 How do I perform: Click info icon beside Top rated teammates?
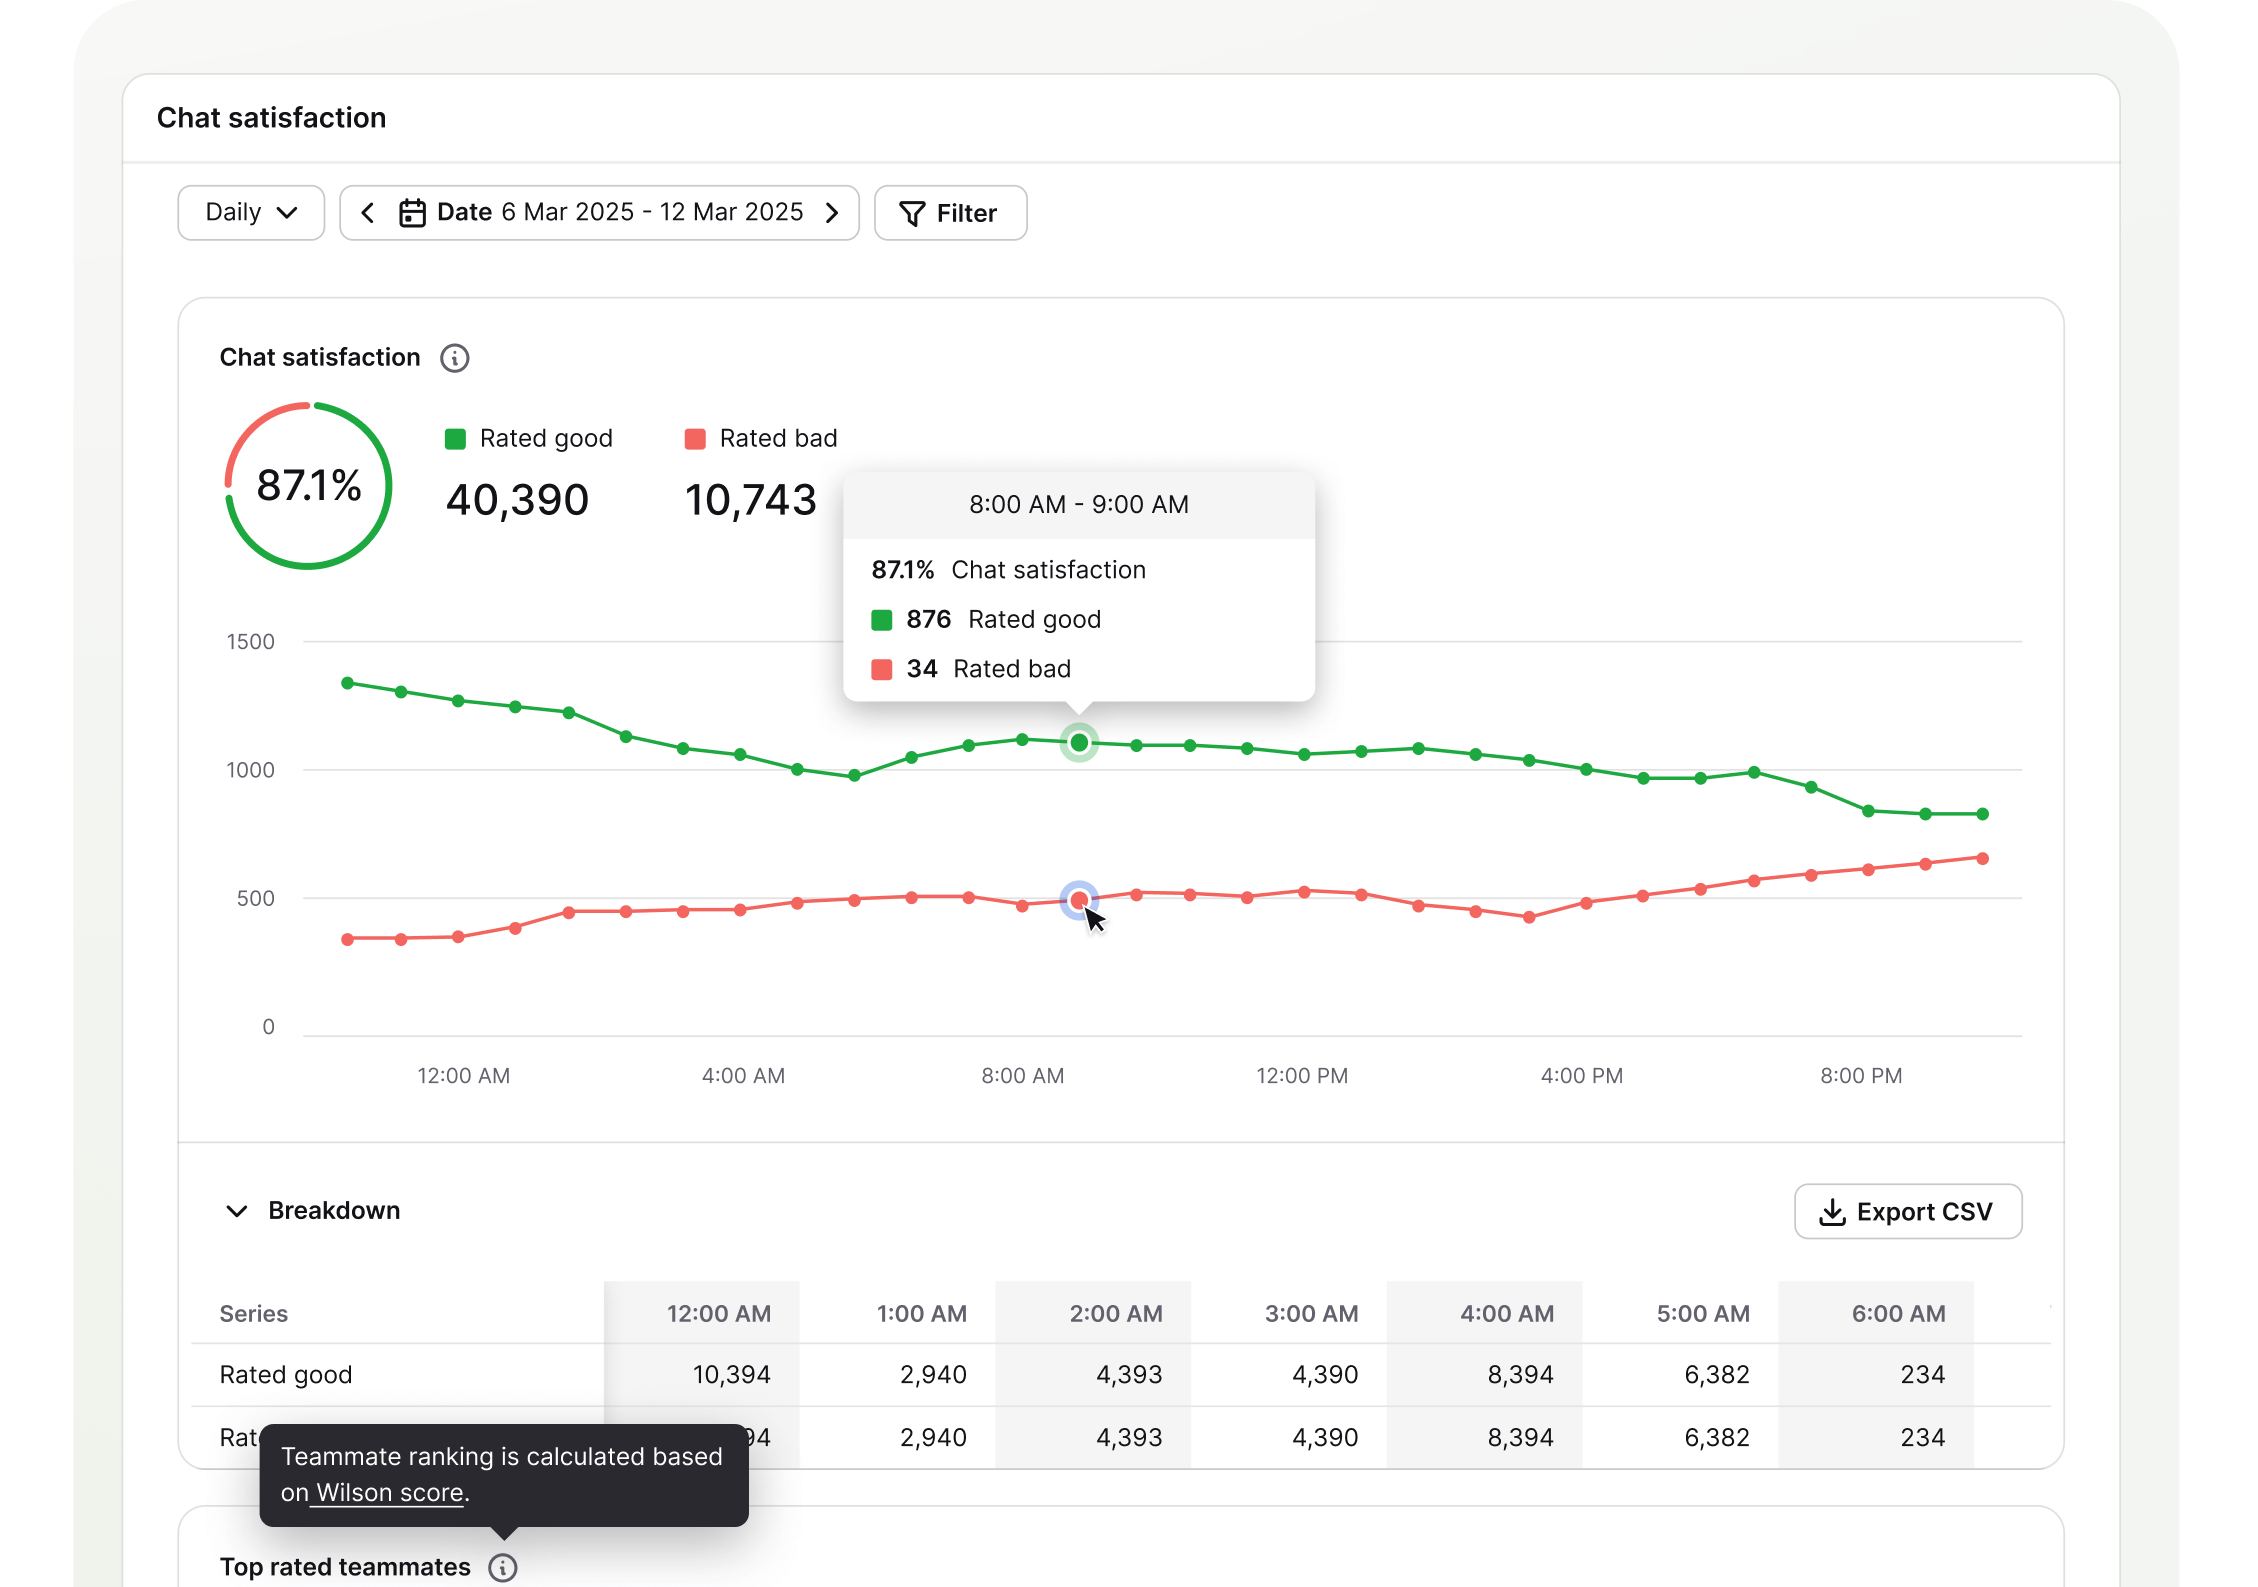(x=502, y=1567)
